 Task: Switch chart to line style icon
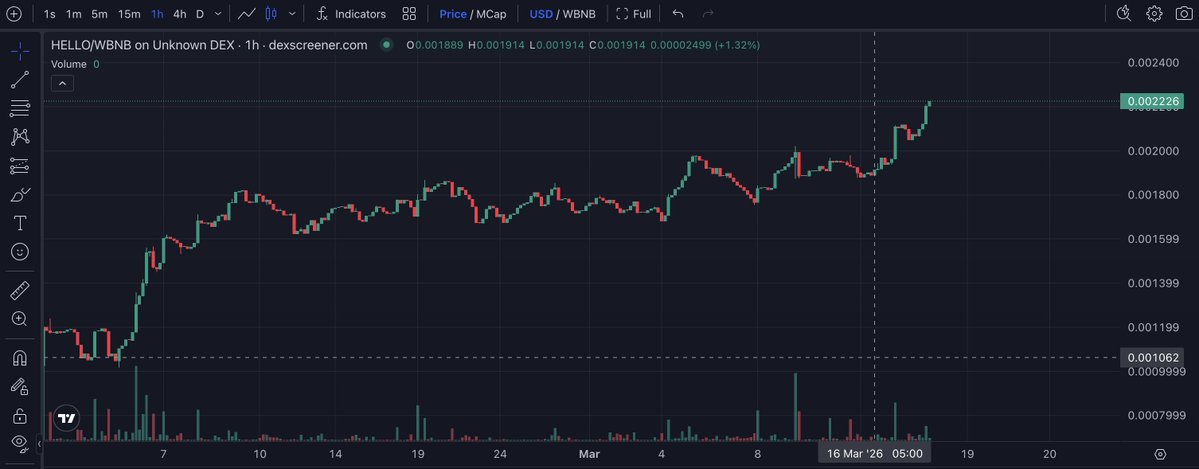(246, 14)
